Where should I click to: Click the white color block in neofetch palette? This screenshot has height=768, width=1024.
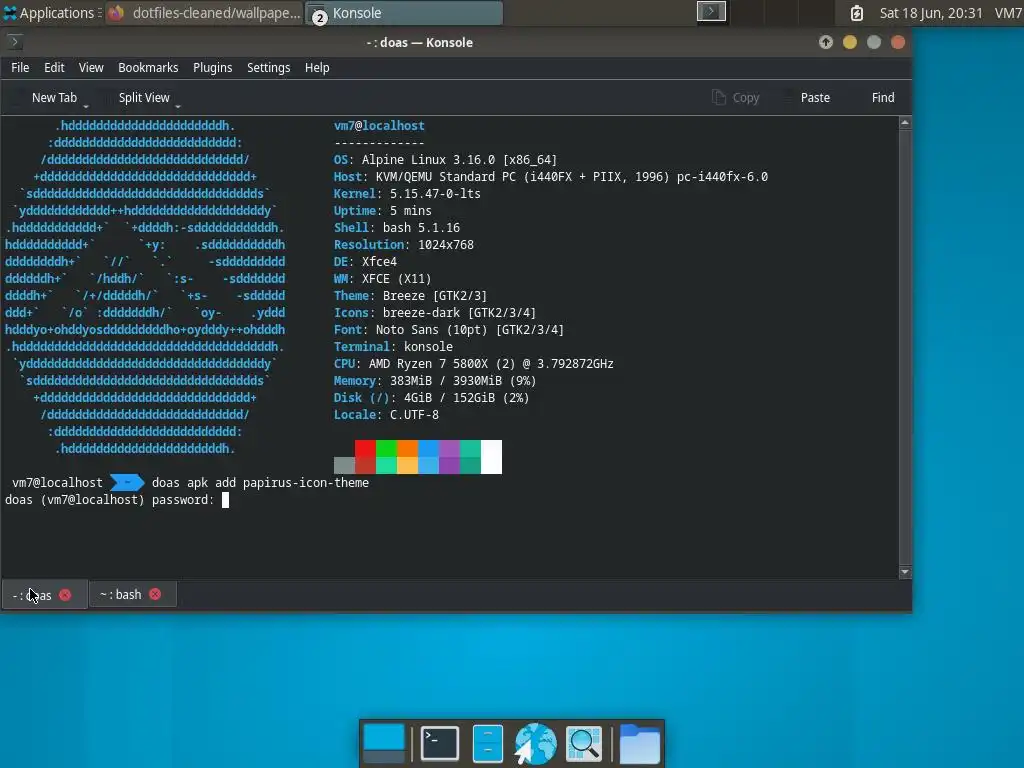tap(491, 456)
